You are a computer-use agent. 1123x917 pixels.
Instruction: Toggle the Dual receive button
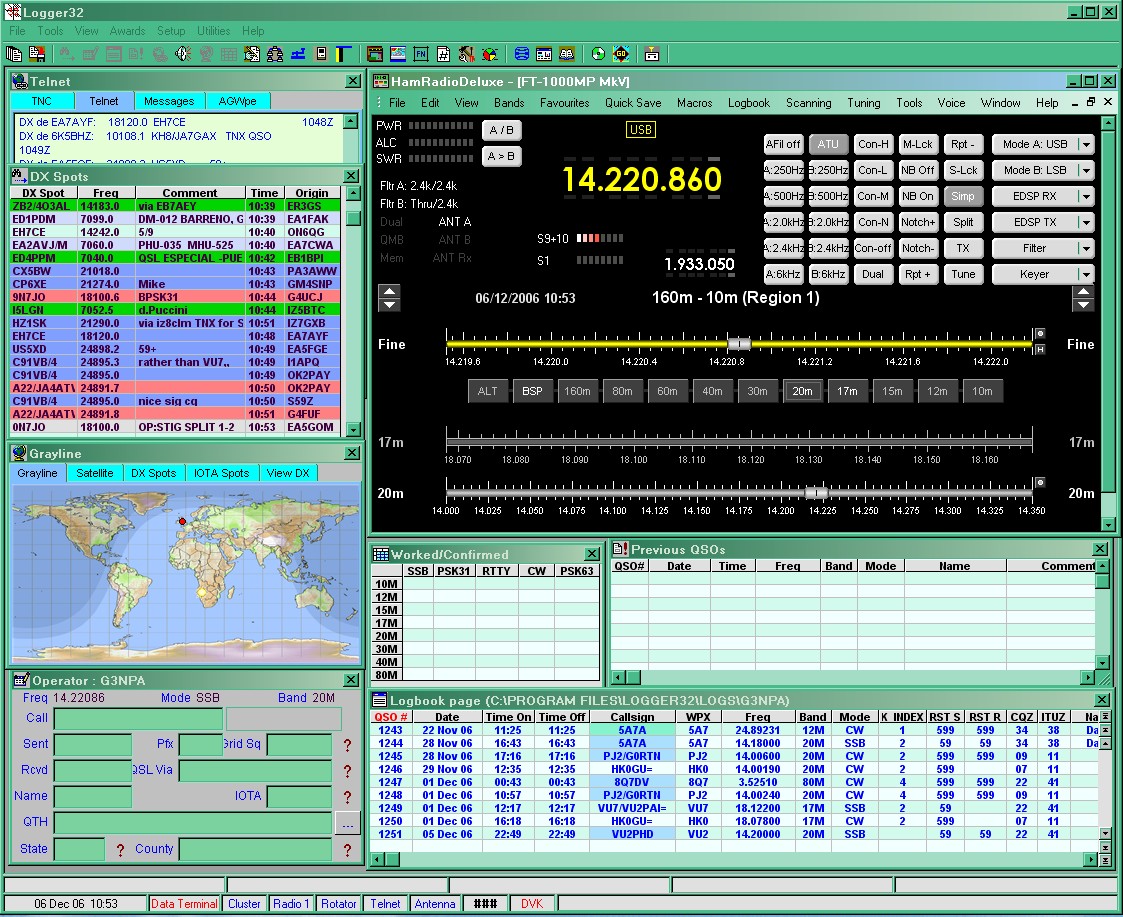872,274
